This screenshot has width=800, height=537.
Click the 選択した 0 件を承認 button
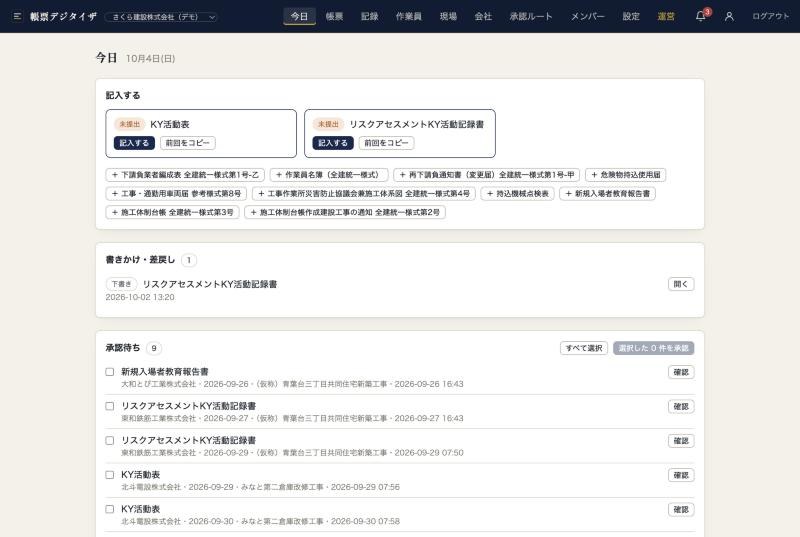point(654,348)
